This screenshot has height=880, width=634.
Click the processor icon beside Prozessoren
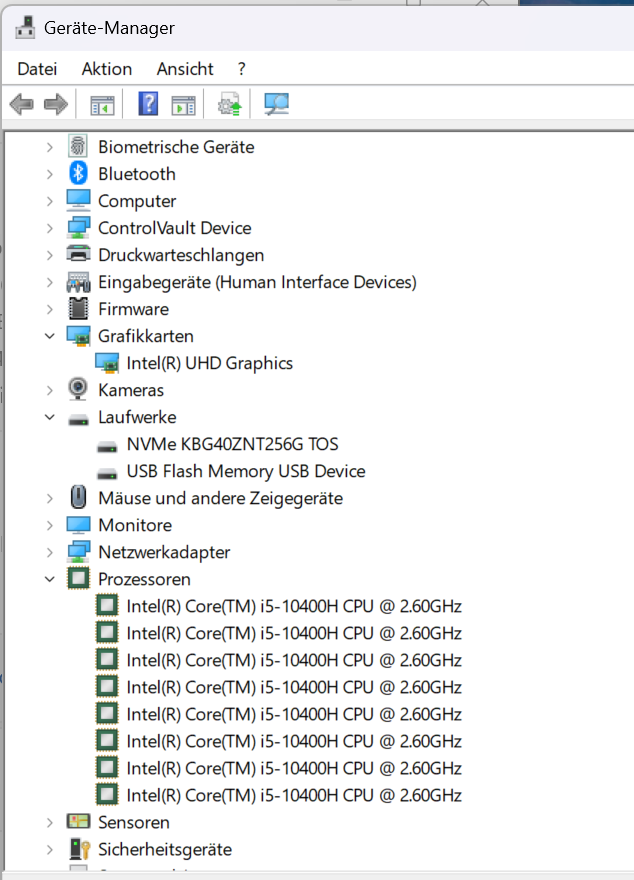(78, 578)
